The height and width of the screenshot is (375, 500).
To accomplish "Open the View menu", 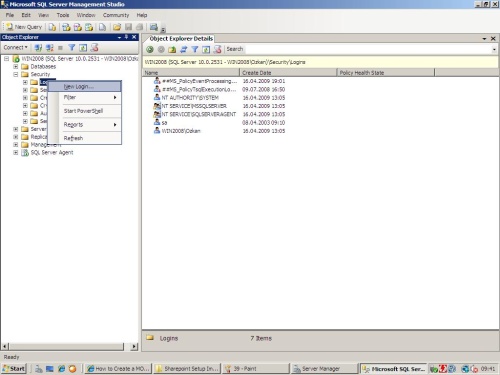I will (43, 15).
